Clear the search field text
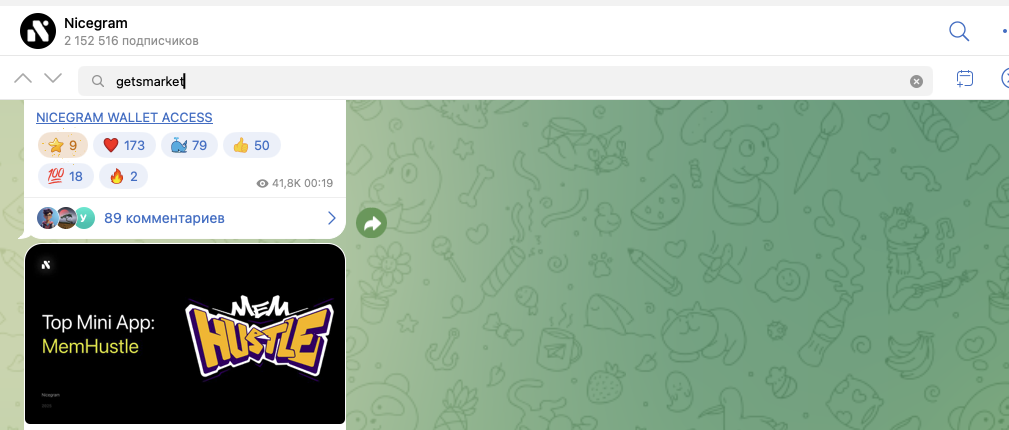The image size is (1009, 430). pyautogui.click(x=916, y=81)
